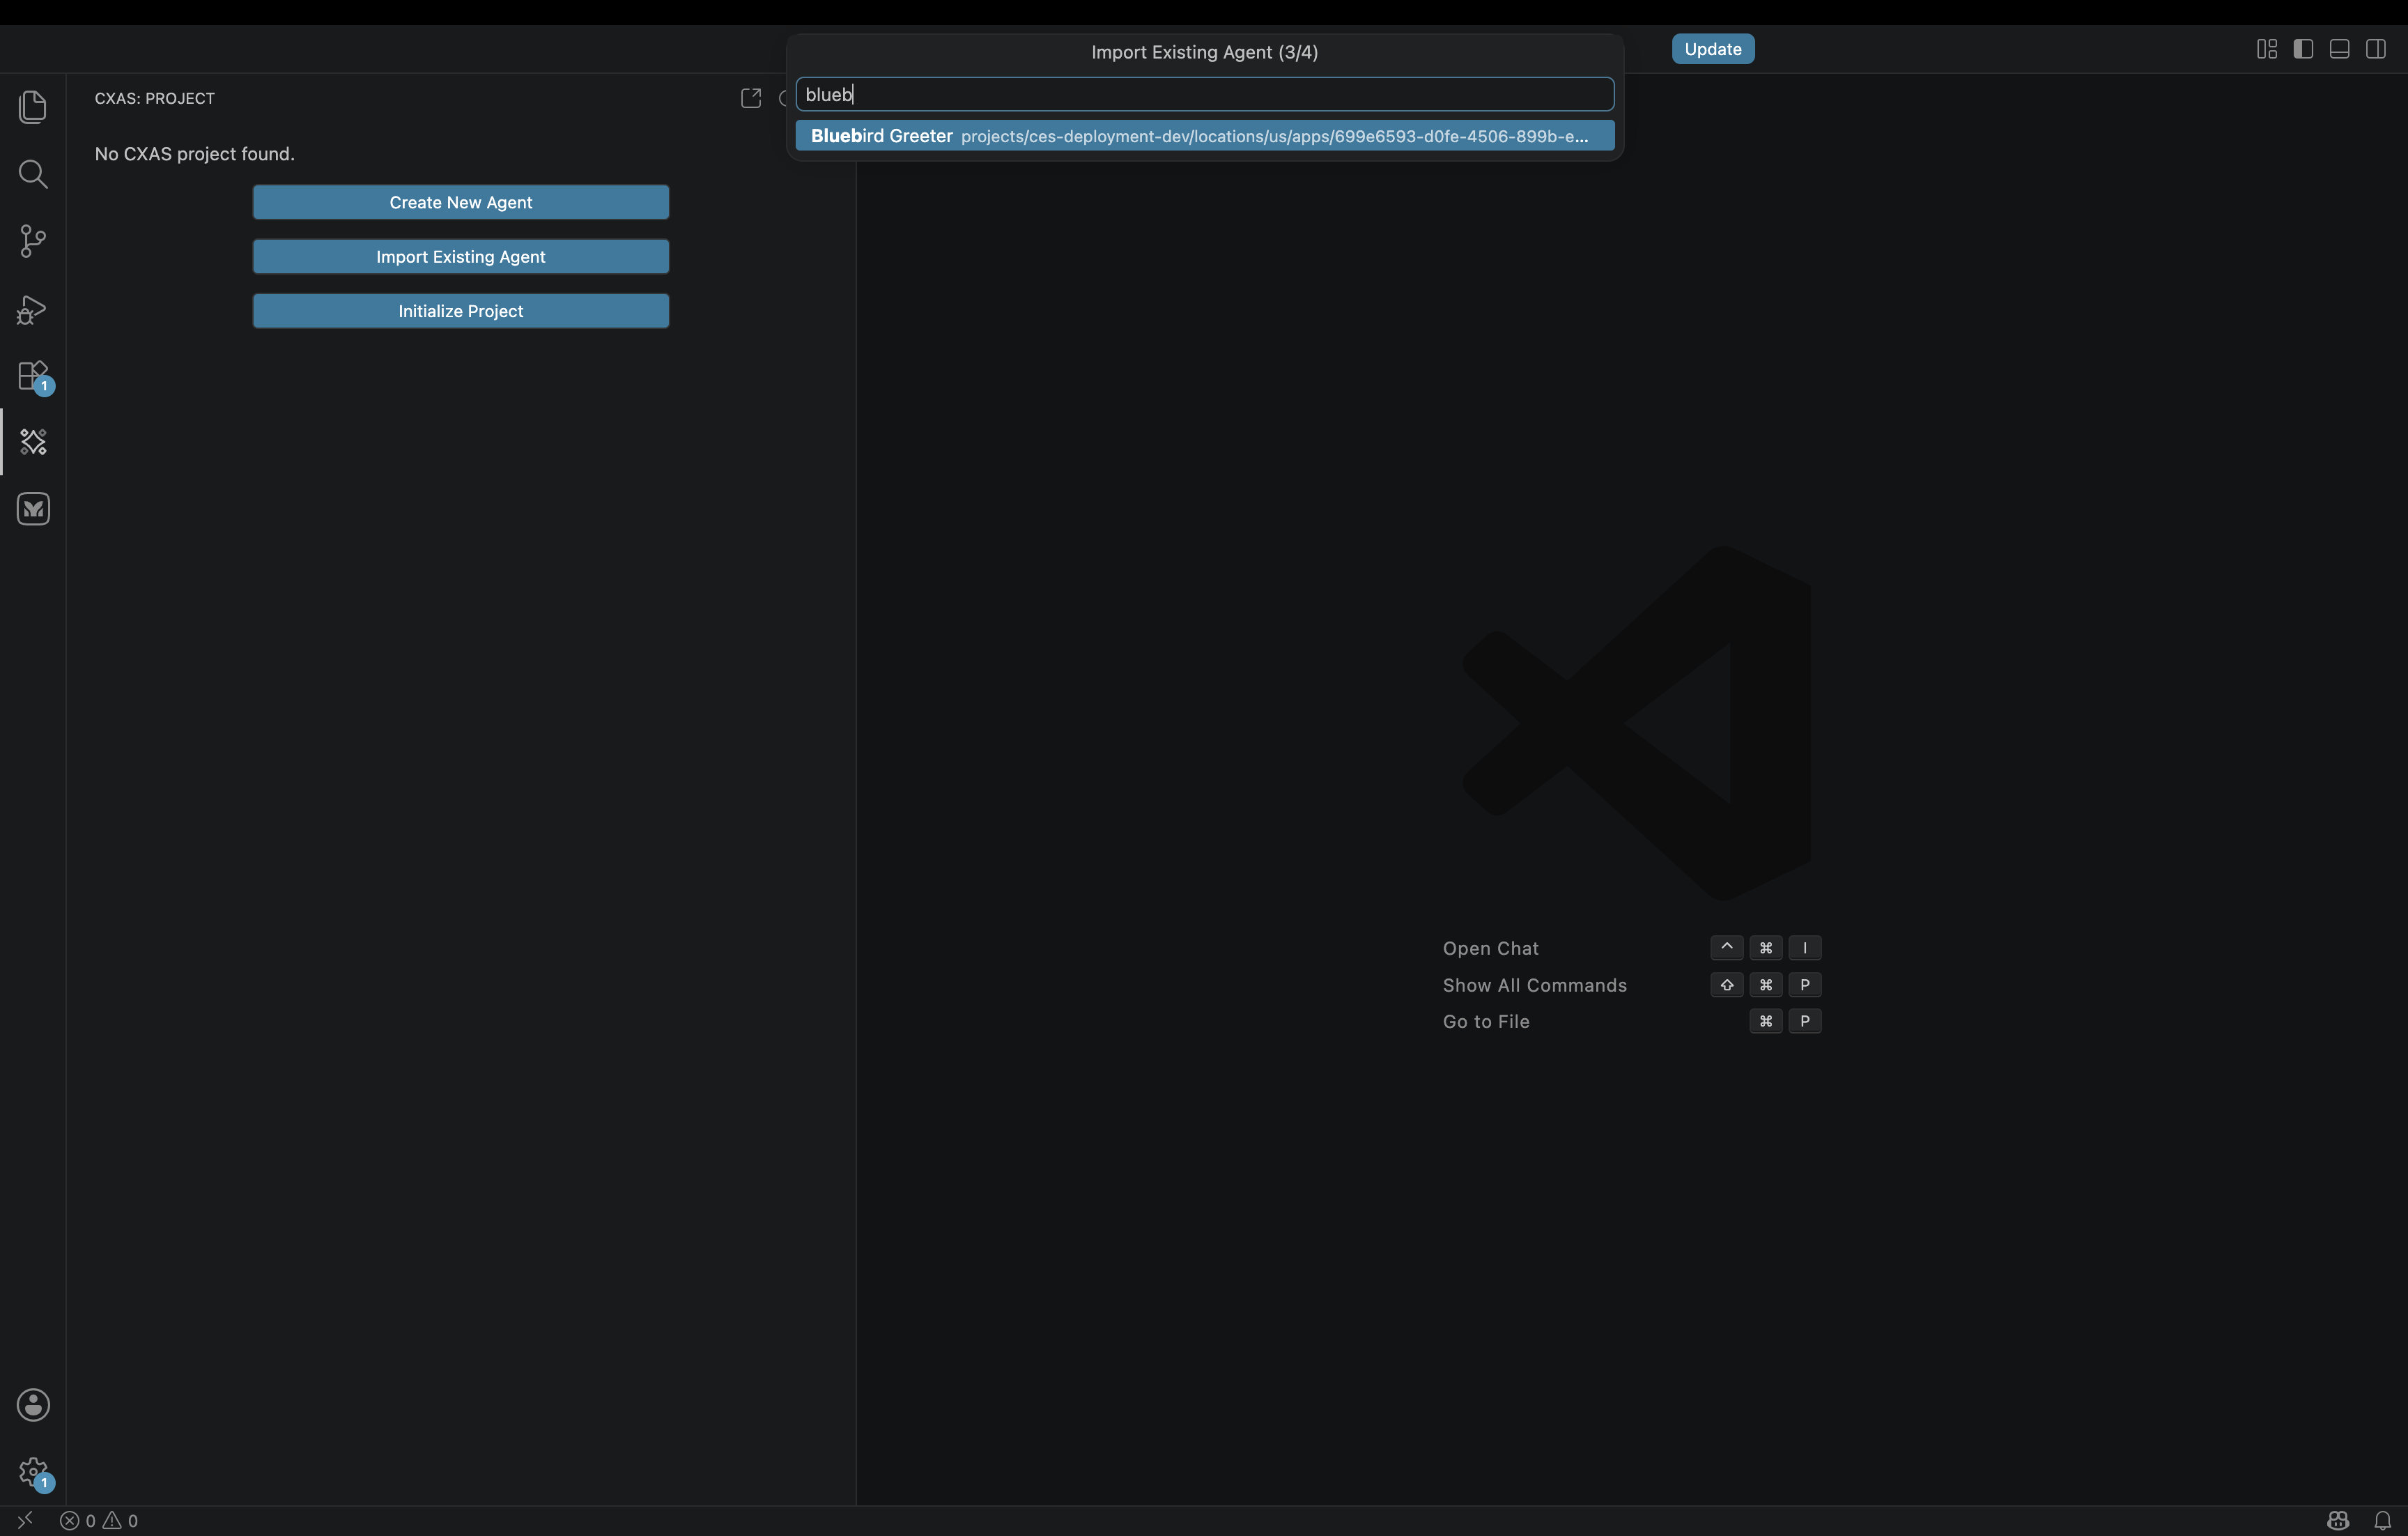This screenshot has width=2408, height=1536.
Task: Click the Initialize Project button
Action: (461, 311)
